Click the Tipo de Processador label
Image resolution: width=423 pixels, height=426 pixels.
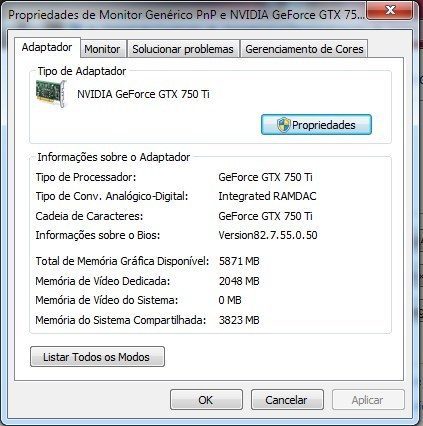pyautogui.click(x=86, y=177)
